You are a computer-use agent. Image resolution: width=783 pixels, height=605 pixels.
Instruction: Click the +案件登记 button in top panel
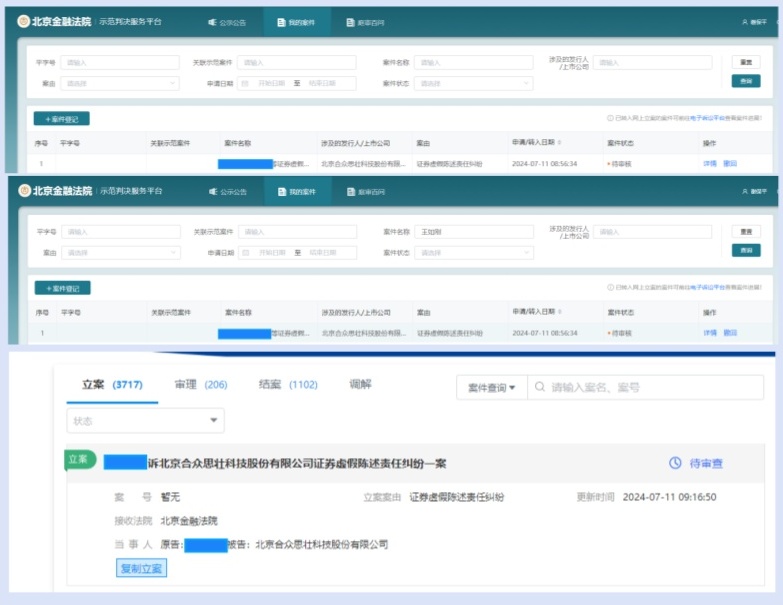pos(62,119)
